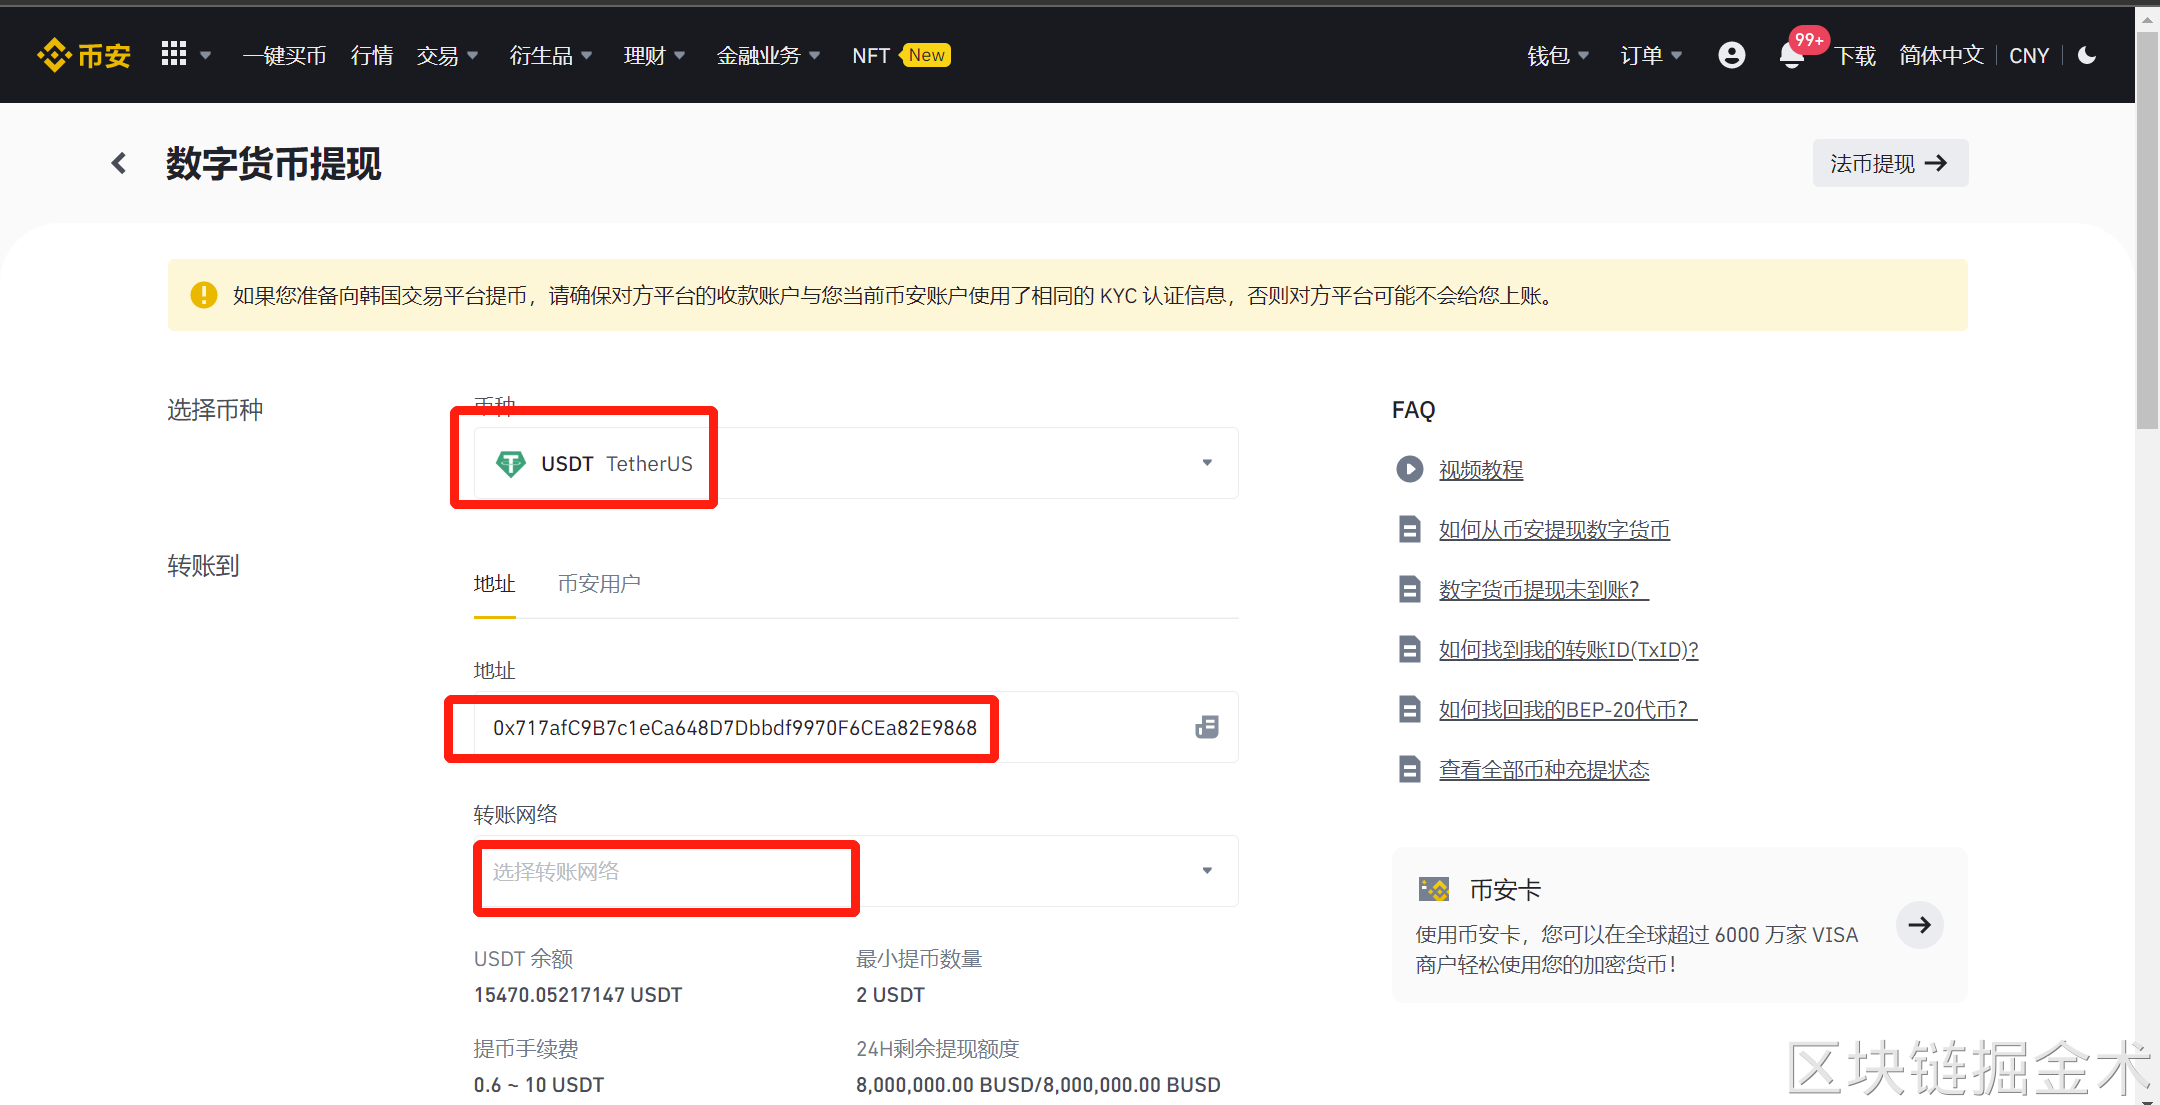
Task: Expand the 钱包 wallet dropdown menu
Action: 1557,56
